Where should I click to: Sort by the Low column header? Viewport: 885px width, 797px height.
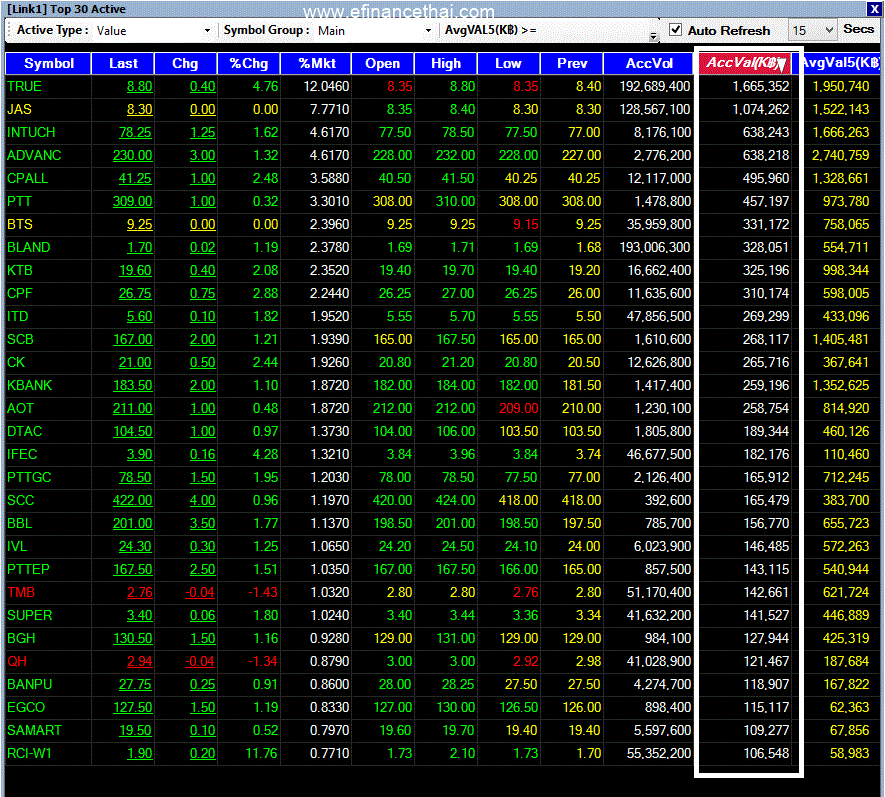(508, 63)
